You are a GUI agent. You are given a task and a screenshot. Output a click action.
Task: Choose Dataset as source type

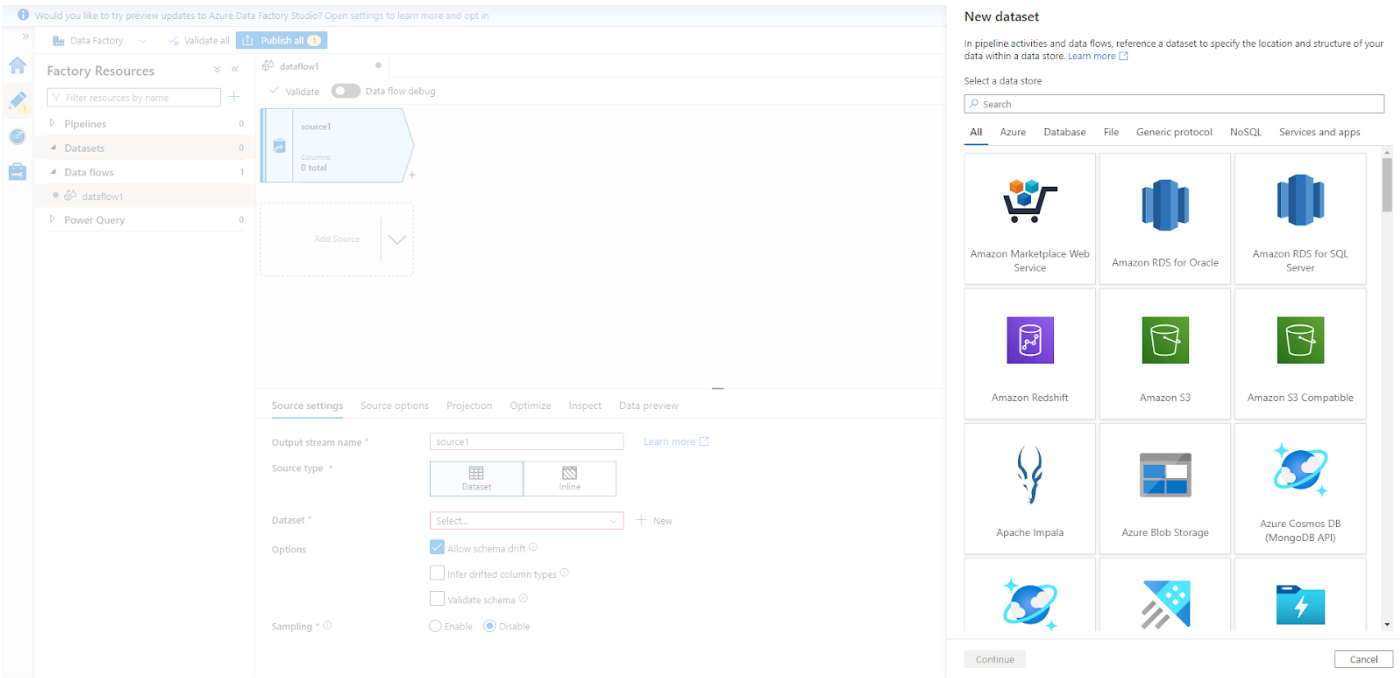476,478
